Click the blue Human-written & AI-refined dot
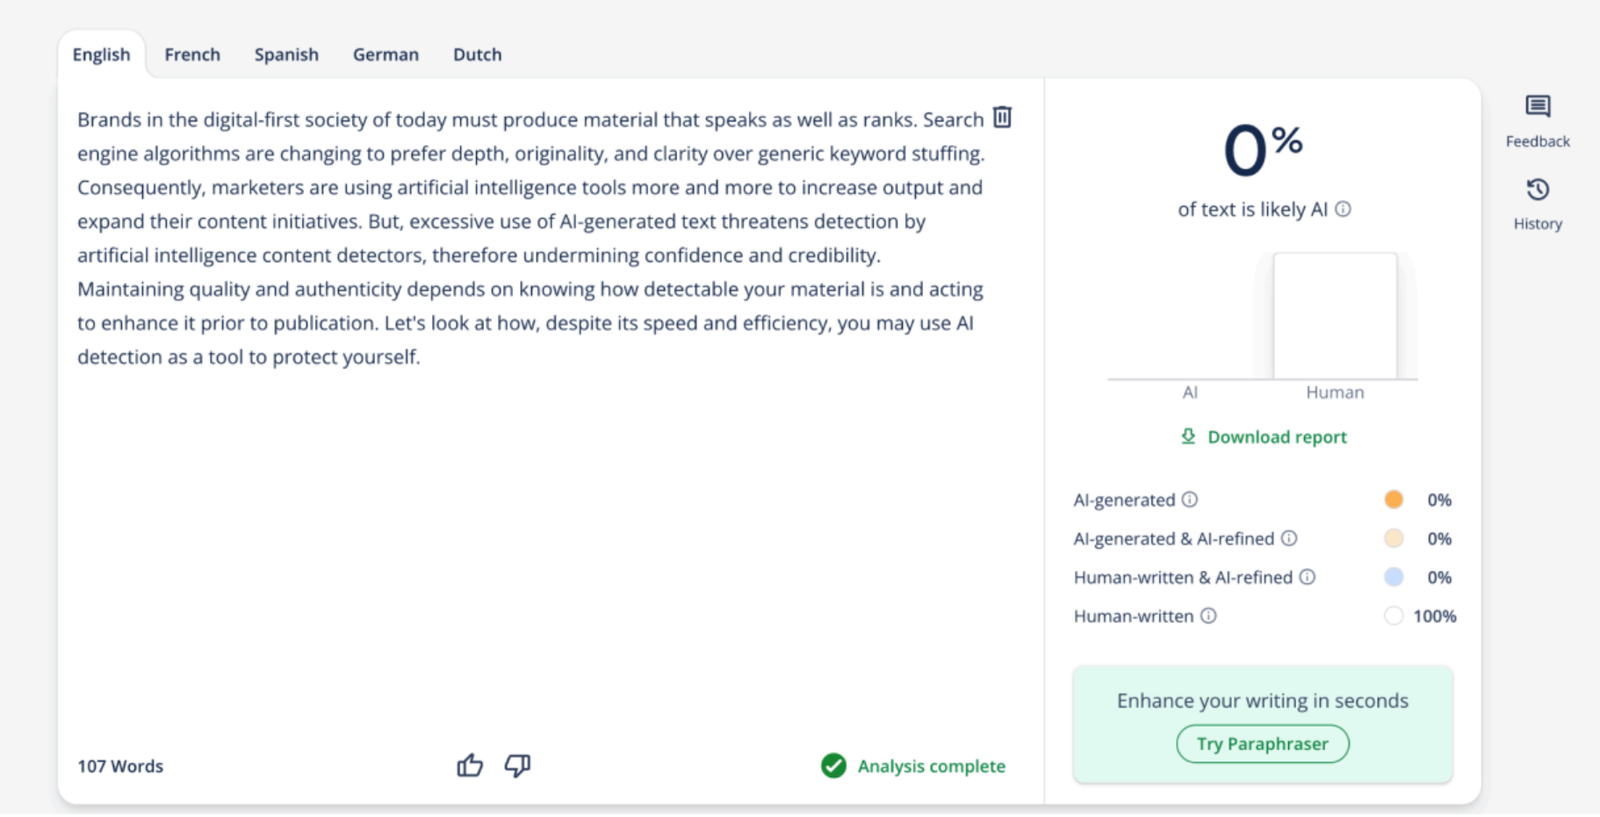 (1393, 577)
